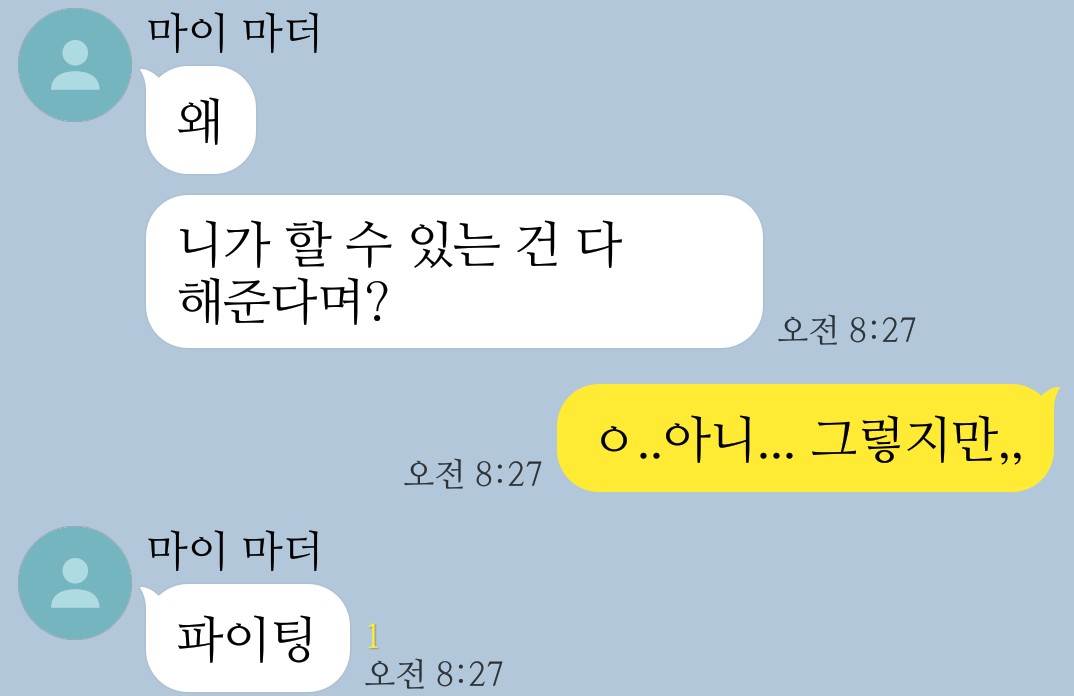Click the text line 니가 할 수 있는 건 다
This screenshot has height=696, width=1074.
401,245
